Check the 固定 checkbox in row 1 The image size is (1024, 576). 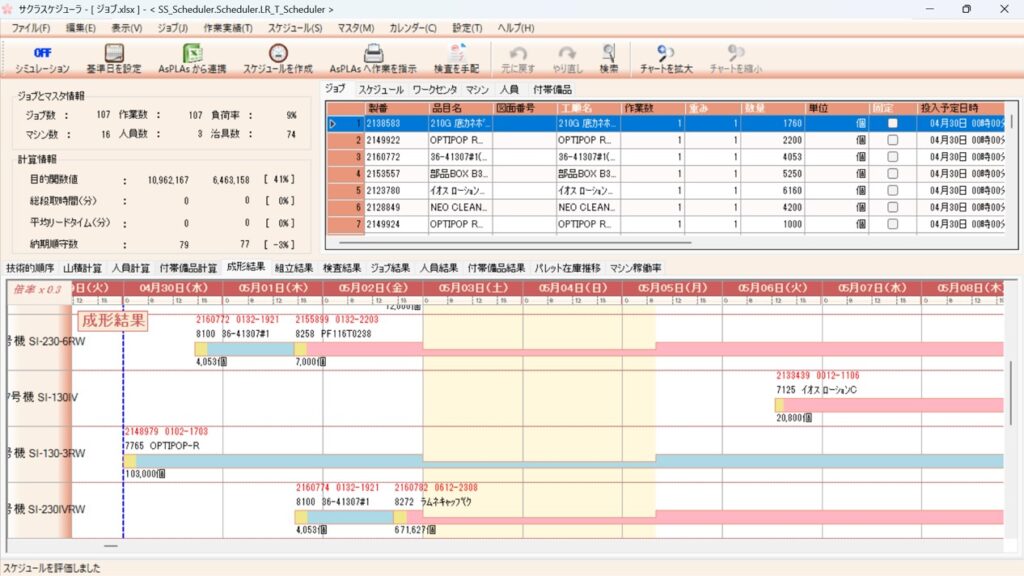coord(893,124)
